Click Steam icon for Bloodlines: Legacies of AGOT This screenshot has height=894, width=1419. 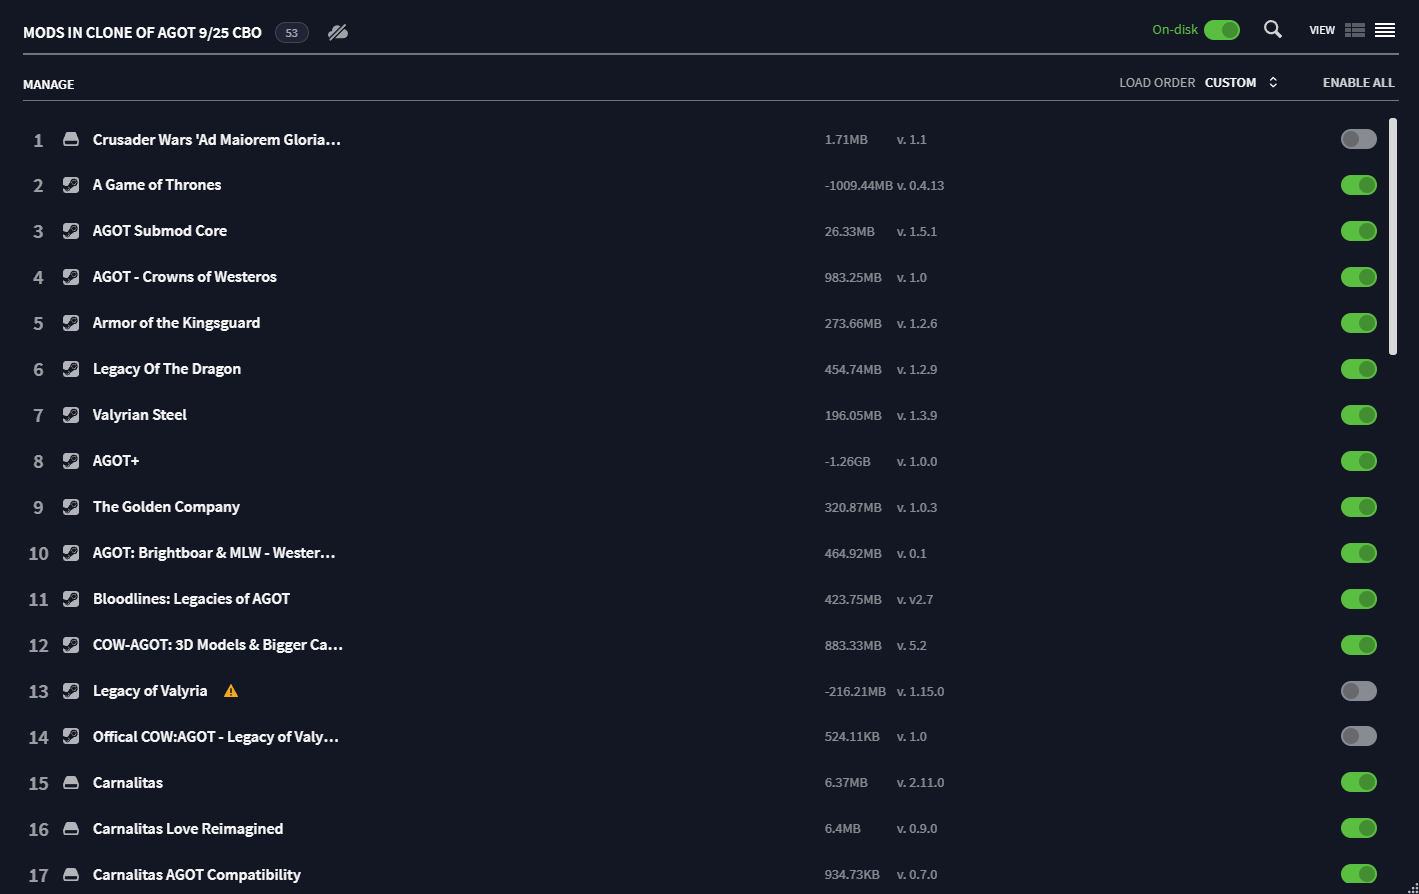(x=71, y=599)
